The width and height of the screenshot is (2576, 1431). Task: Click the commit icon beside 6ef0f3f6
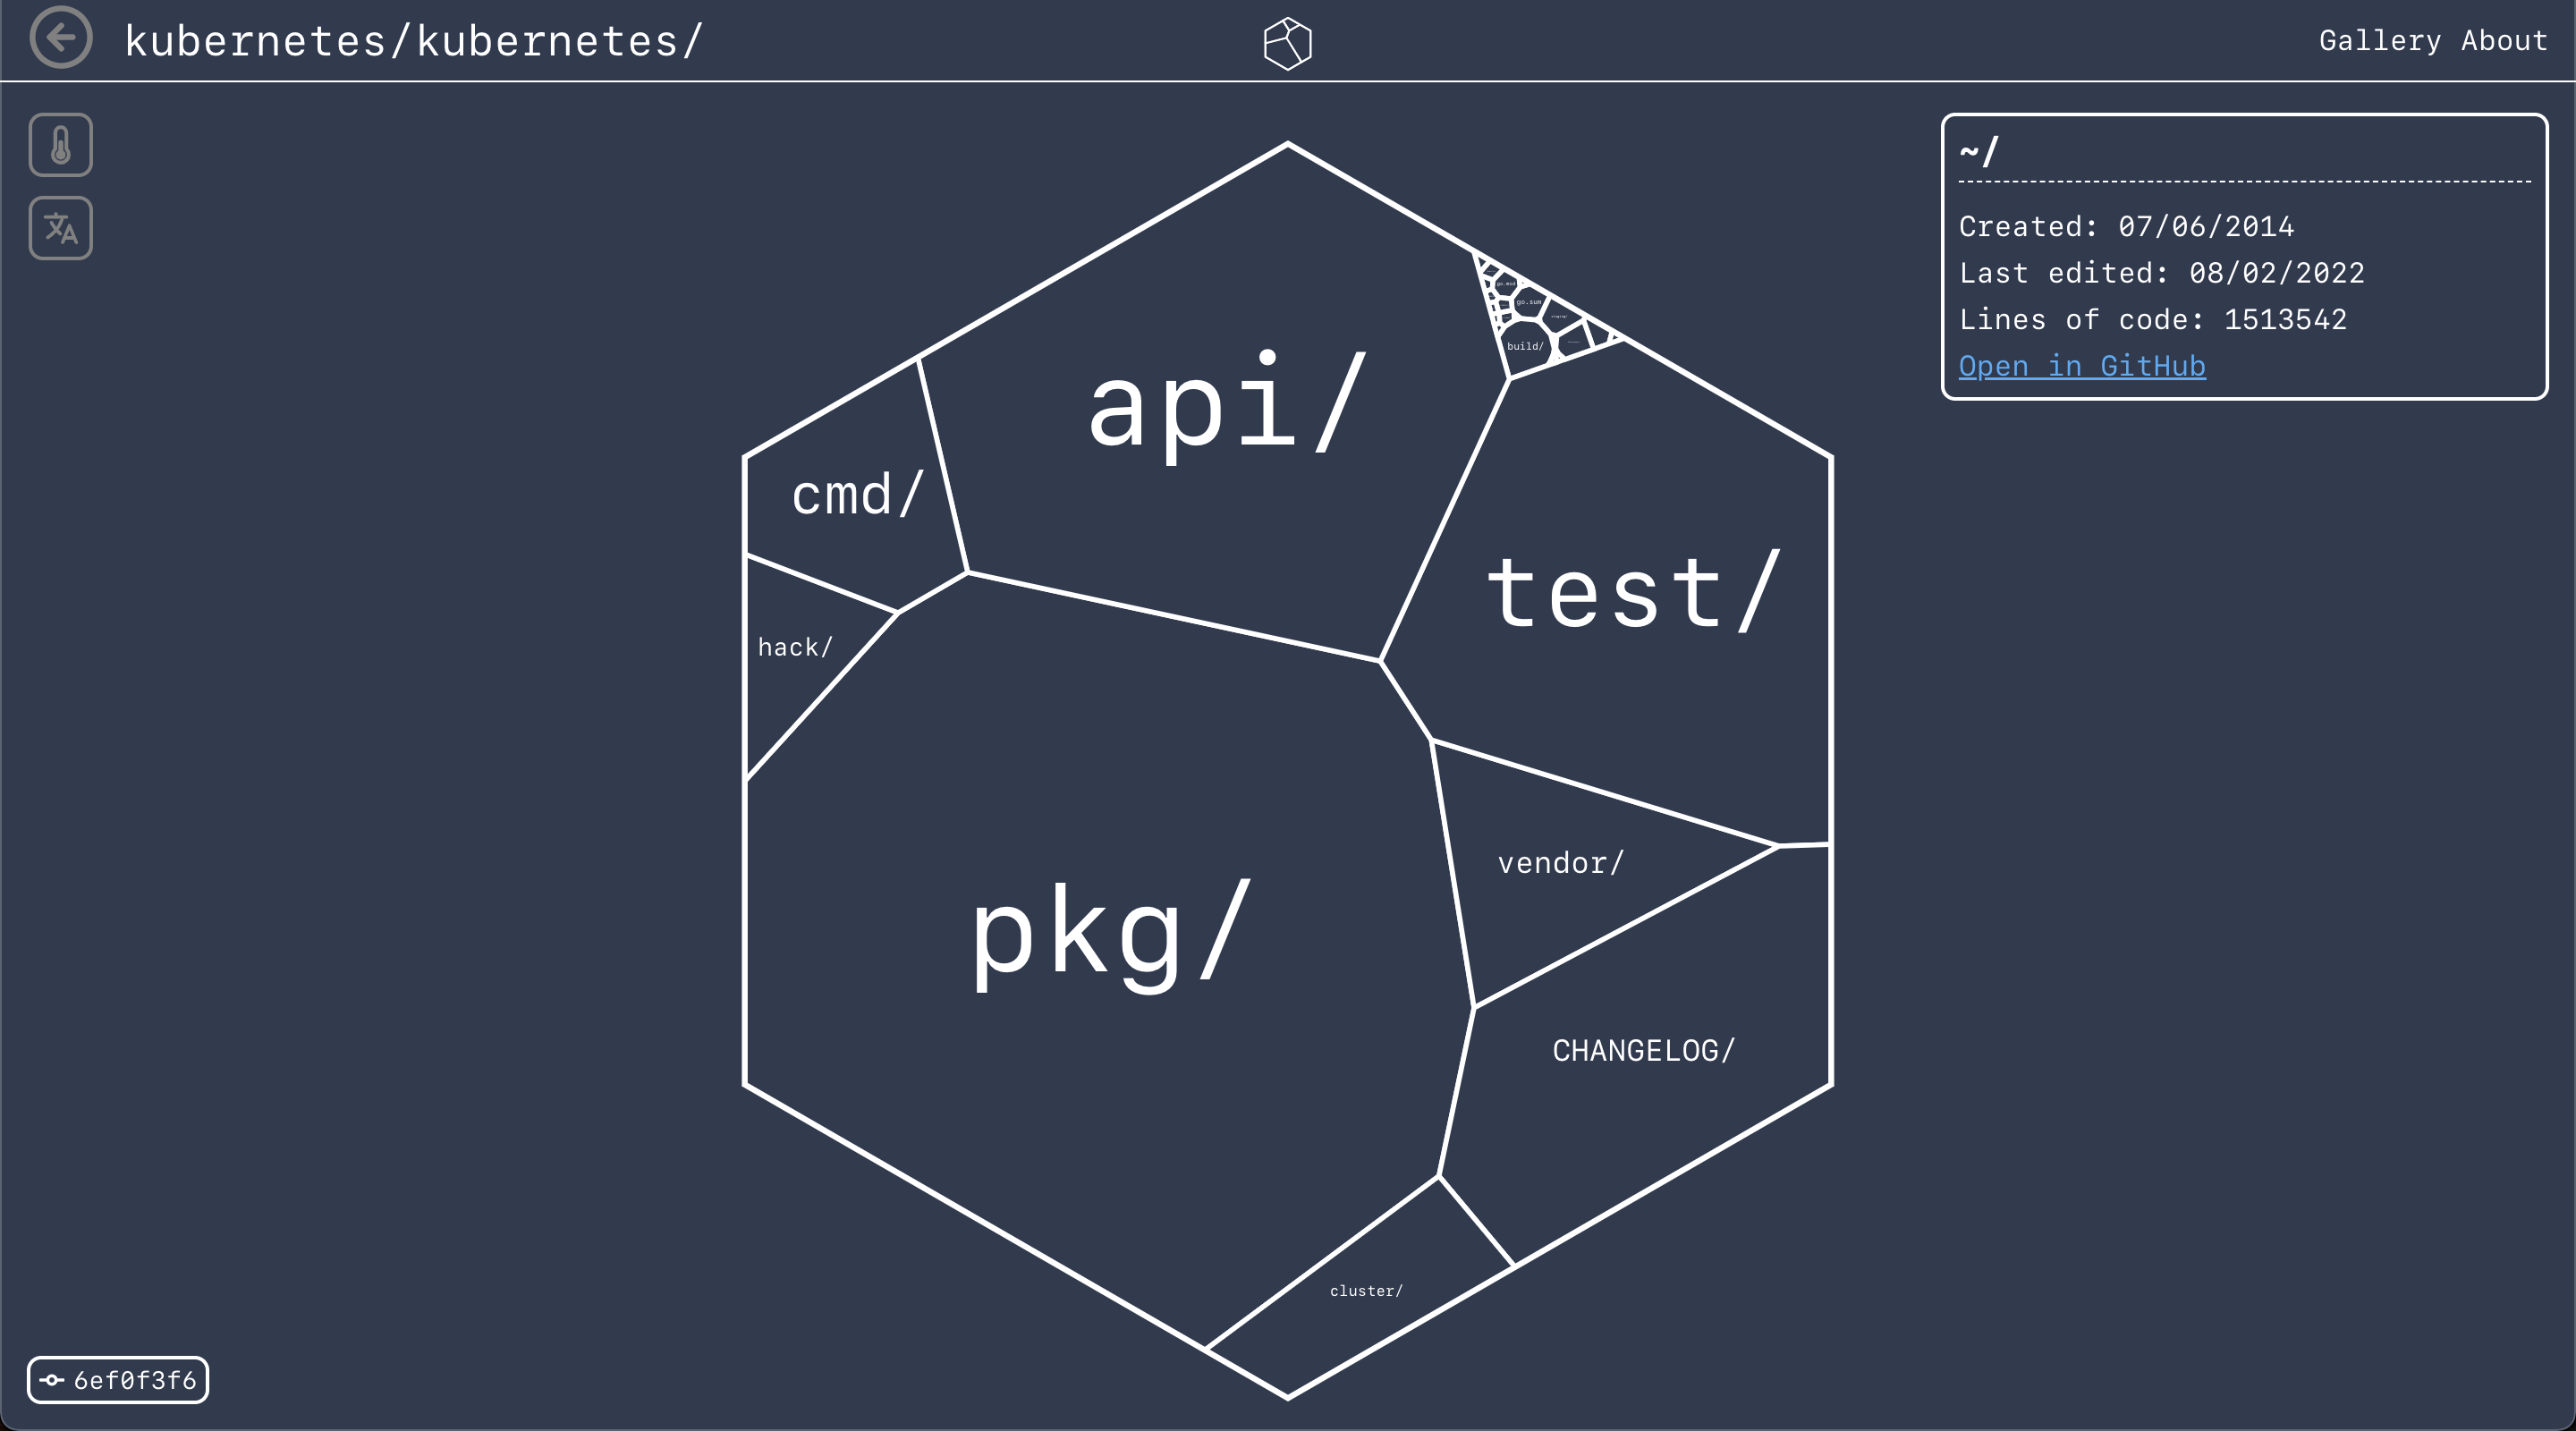click(52, 1380)
